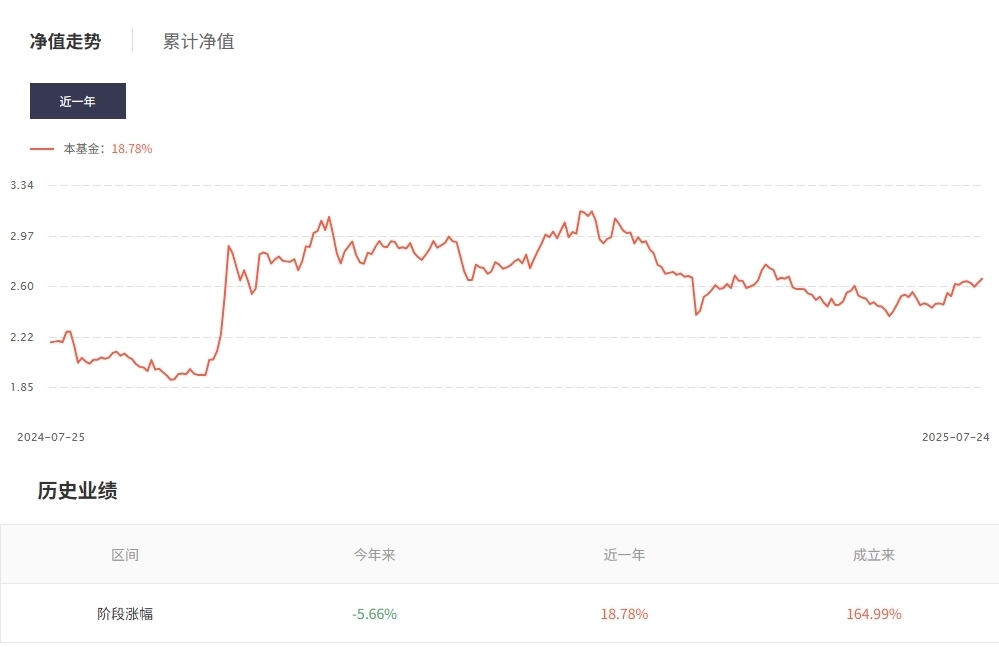Click the 2.97 y-axis label

click(x=22, y=236)
